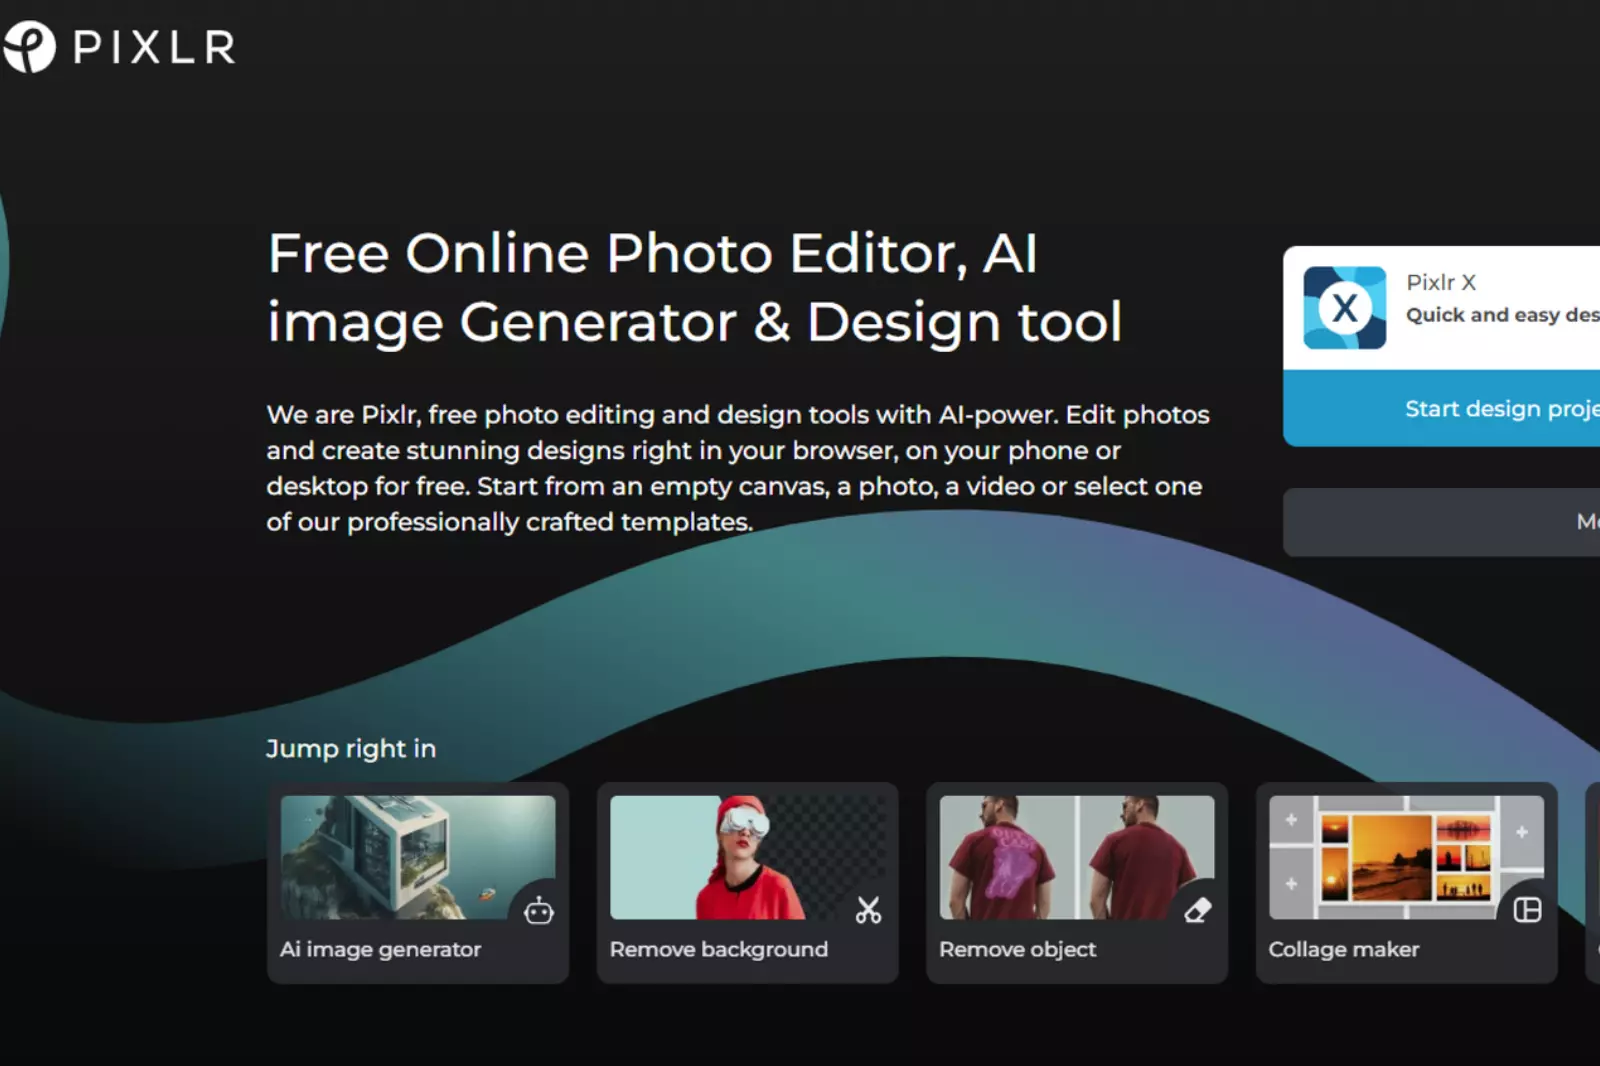Click the PIXLR wordmark text

tap(154, 47)
